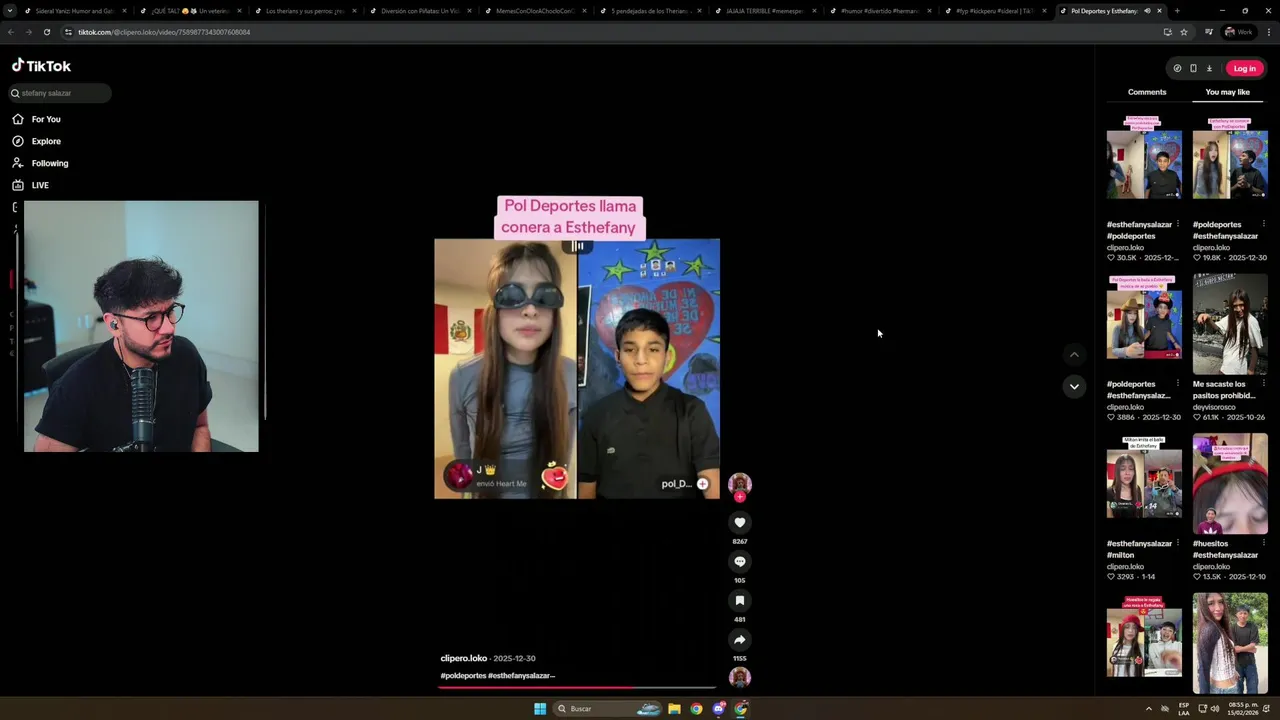Open the #milton recommended video thumbnail
This screenshot has width=1280, height=720.
(1144, 484)
